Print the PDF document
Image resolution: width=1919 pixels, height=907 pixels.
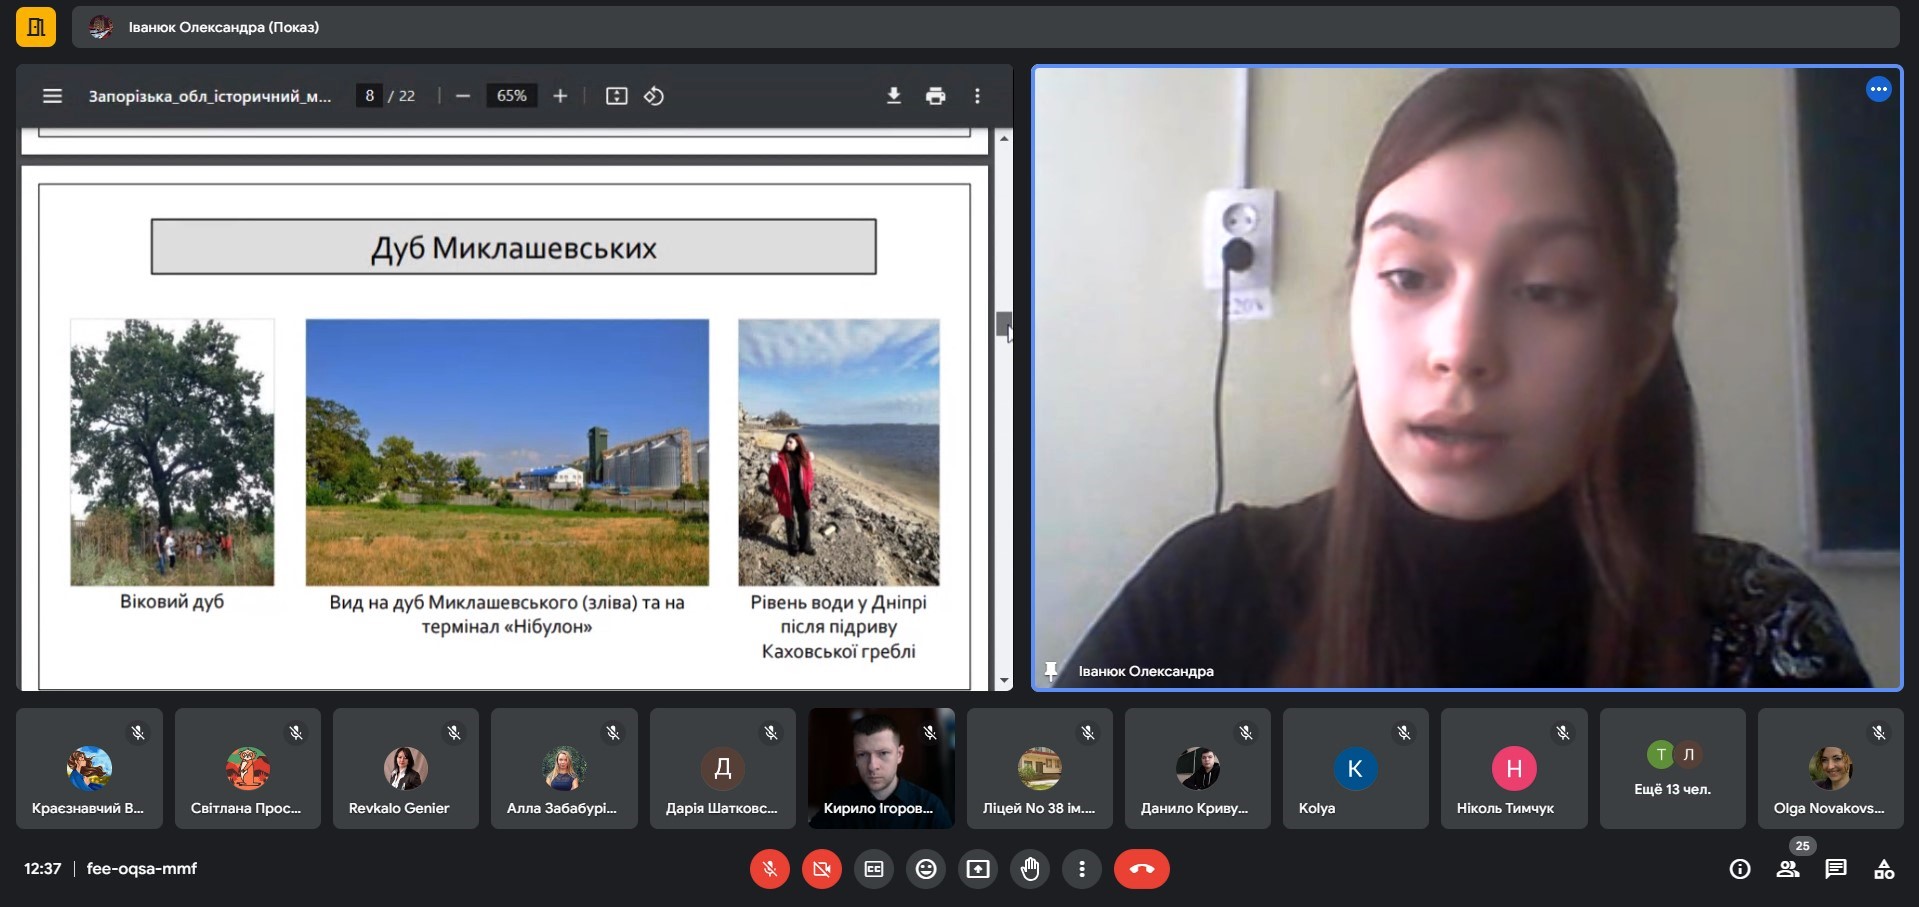935,96
